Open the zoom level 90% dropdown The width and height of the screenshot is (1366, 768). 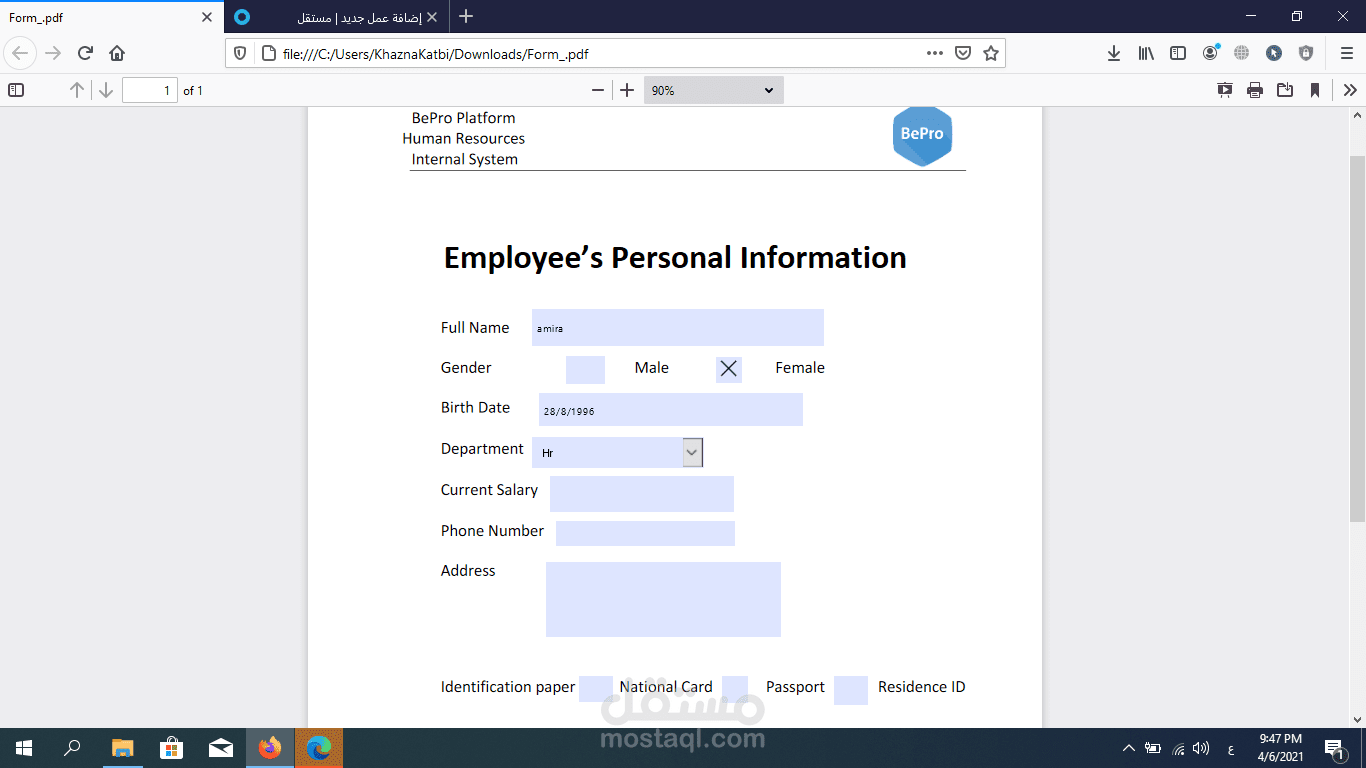(x=713, y=90)
